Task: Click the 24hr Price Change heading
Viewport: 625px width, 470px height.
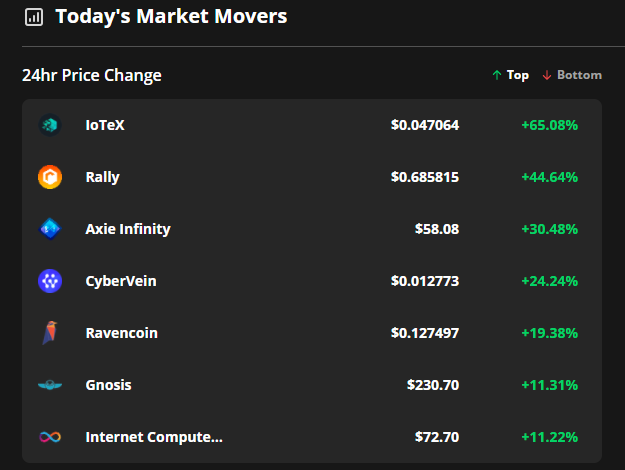Action: coord(92,75)
